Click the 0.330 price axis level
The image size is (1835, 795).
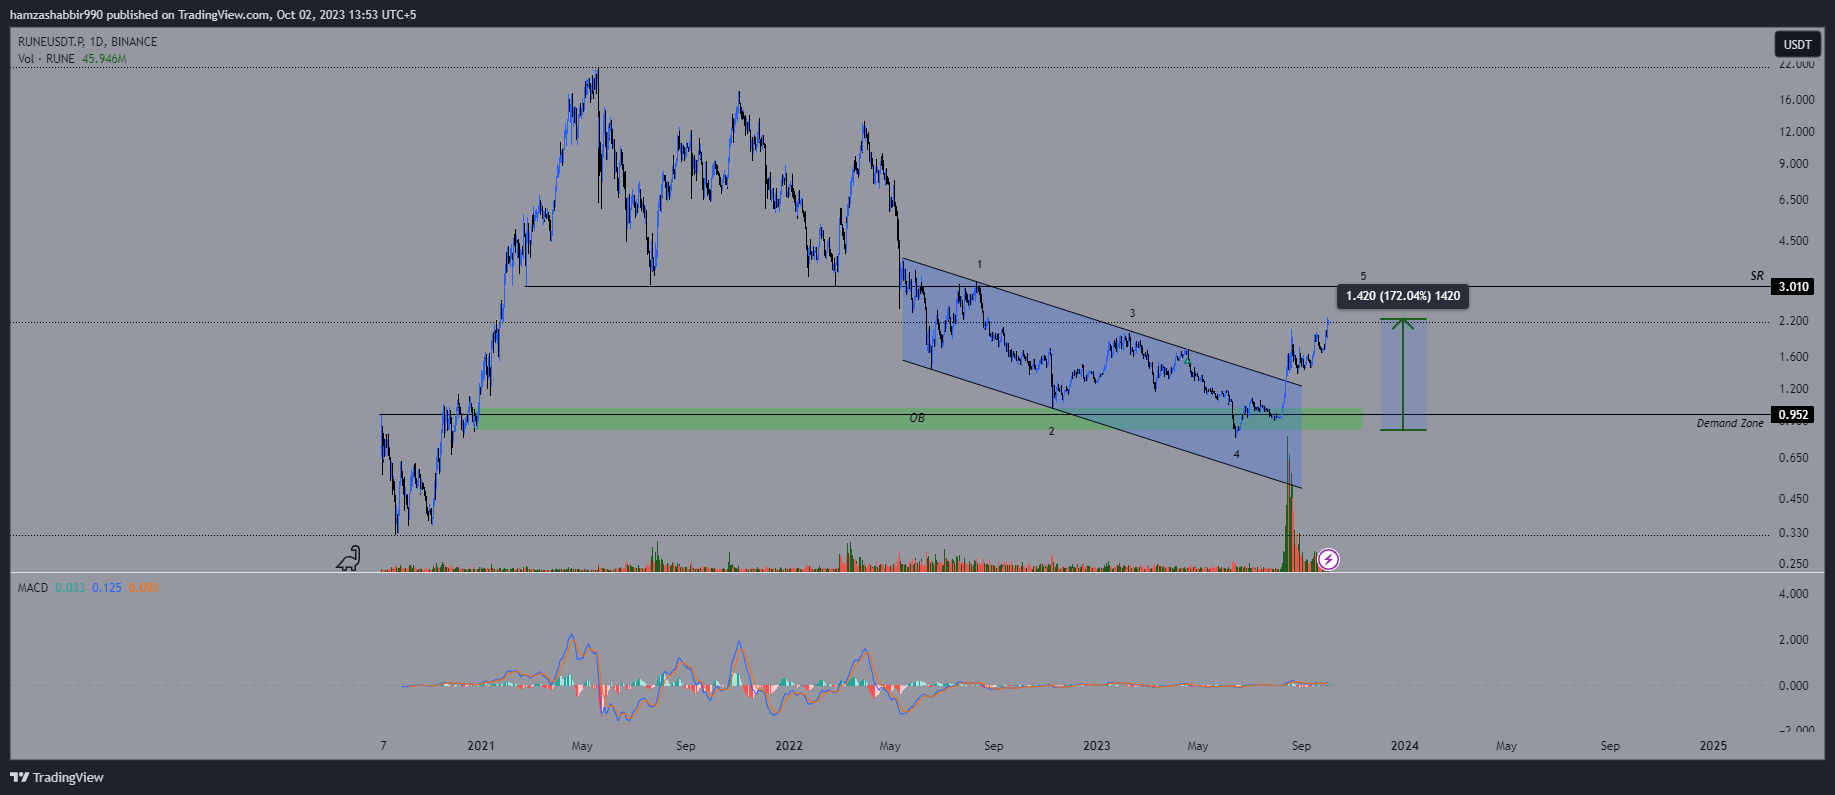[1796, 533]
